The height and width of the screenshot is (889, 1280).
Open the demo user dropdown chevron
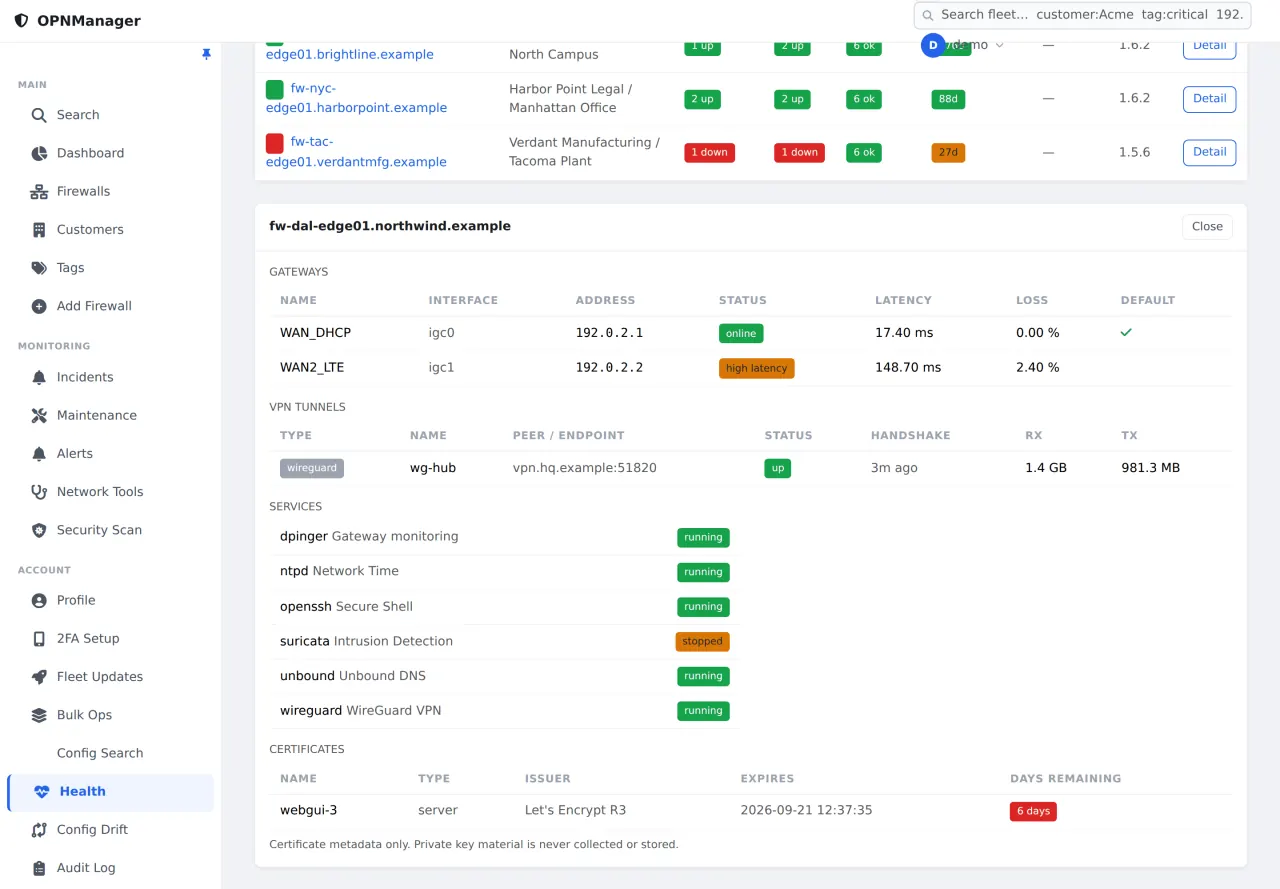tap(999, 45)
